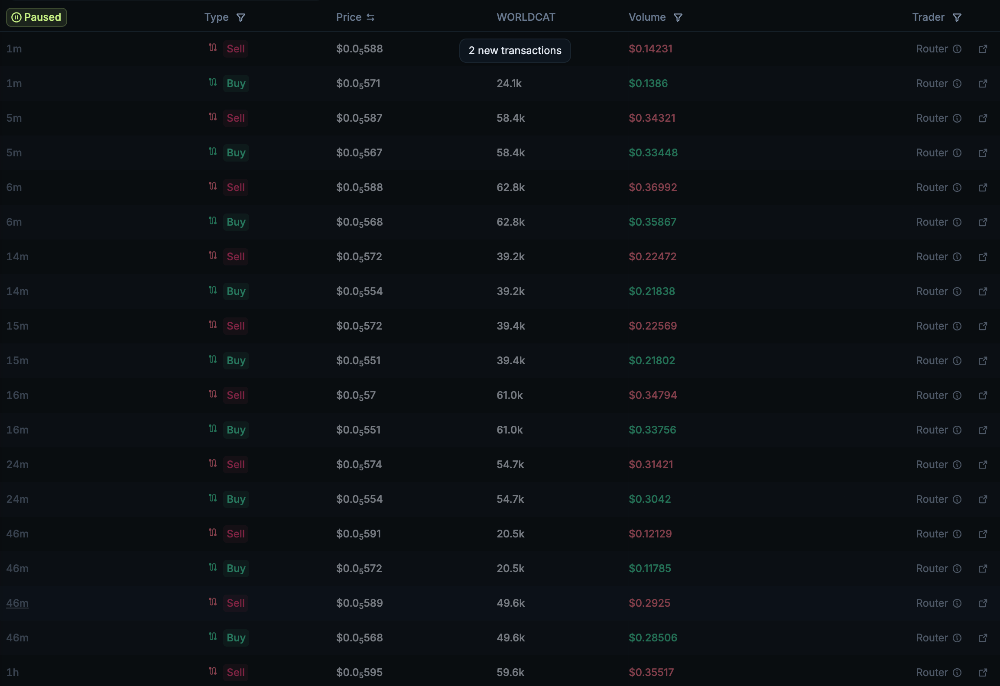This screenshot has width=1000, height=686.
Task: Show the 2 new transactions
Action: pyautogui.click(x=515, y=50)
